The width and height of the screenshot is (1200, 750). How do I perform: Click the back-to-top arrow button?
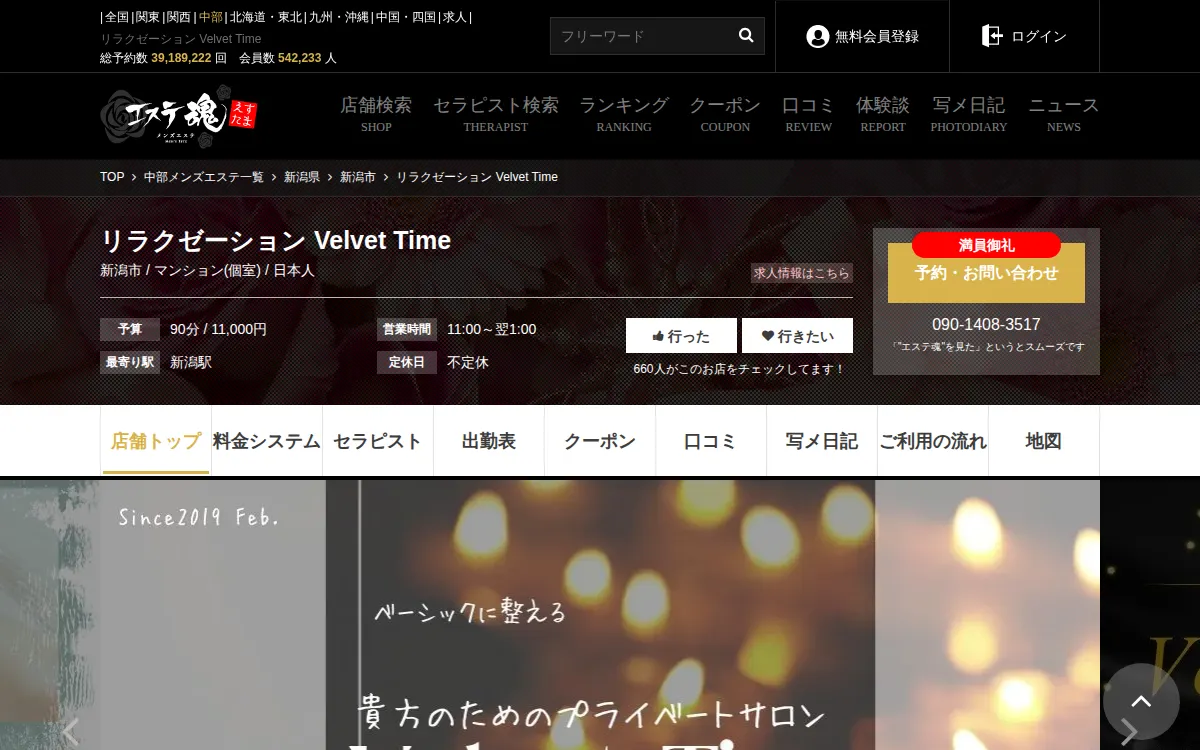(1141, 701)
